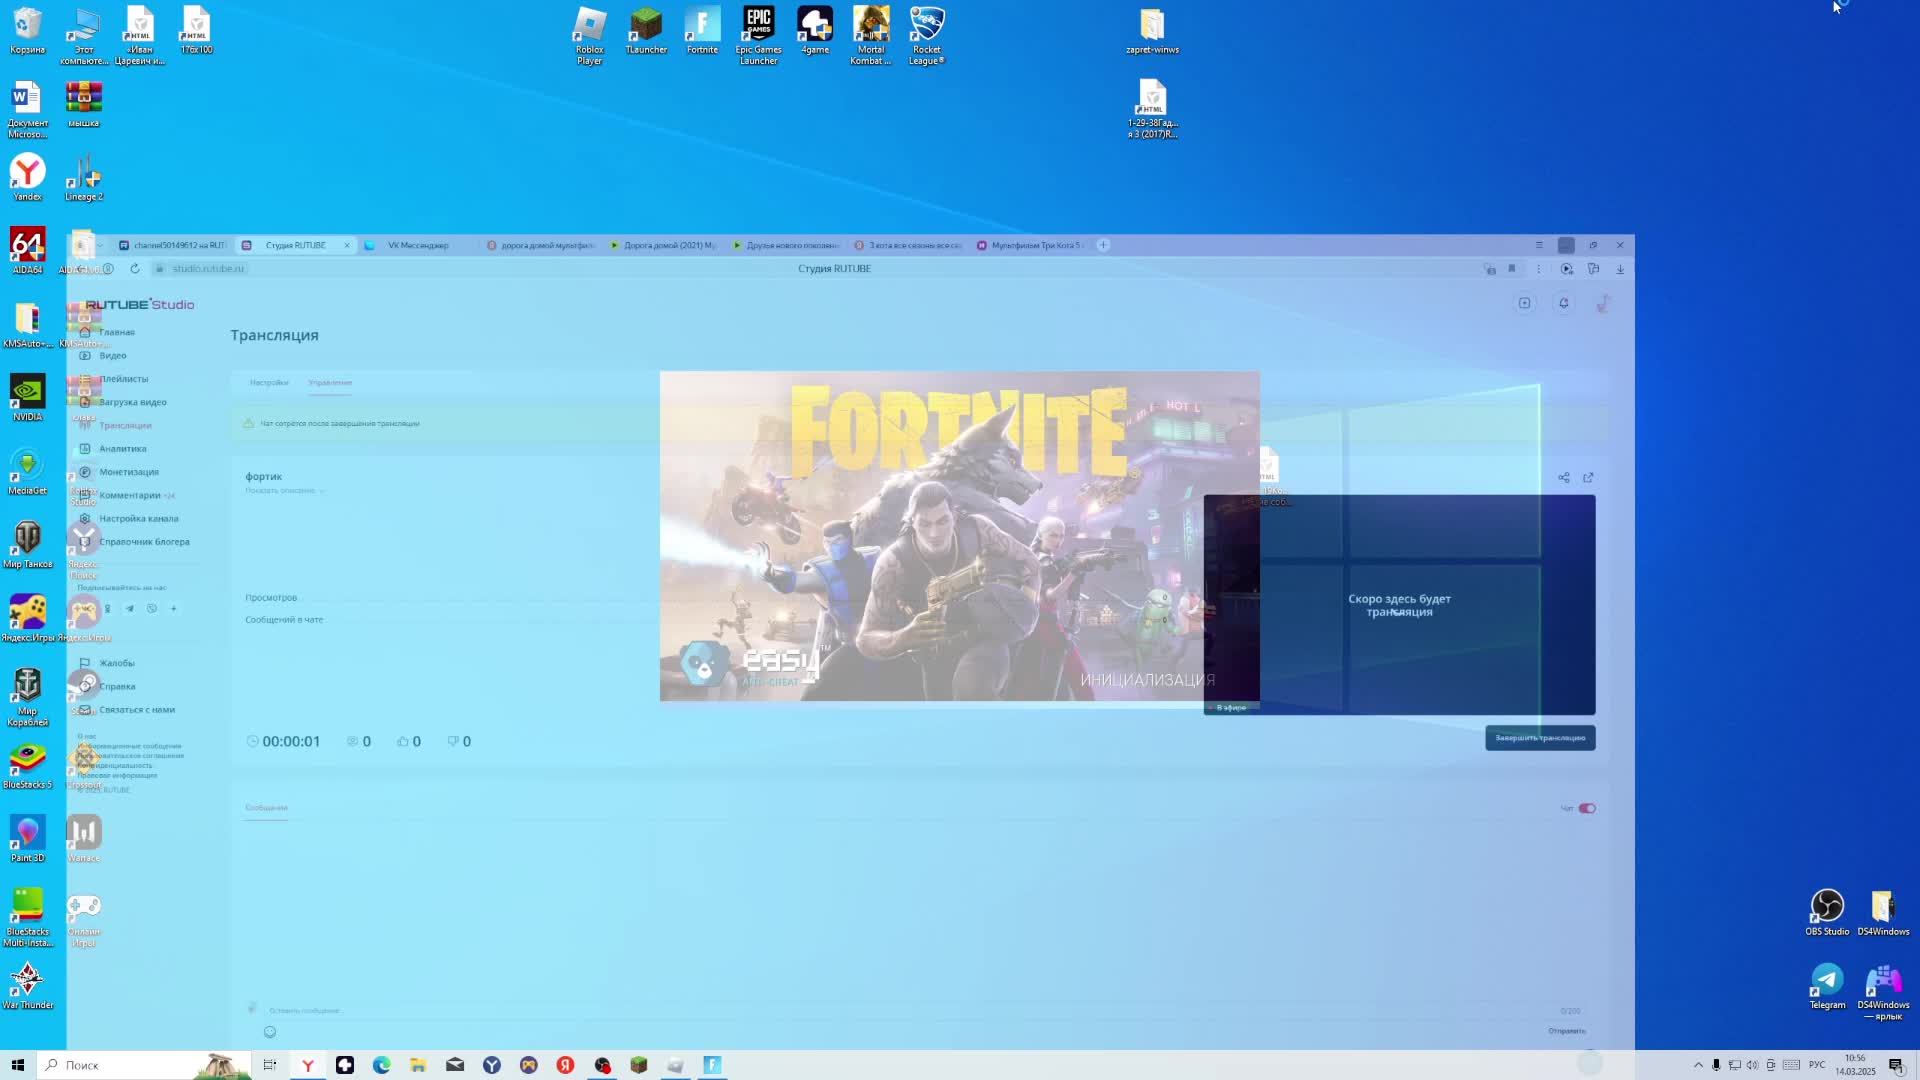Open the Telegram social link in sidebar
1920x1080 pixels.
pos(129,608)
